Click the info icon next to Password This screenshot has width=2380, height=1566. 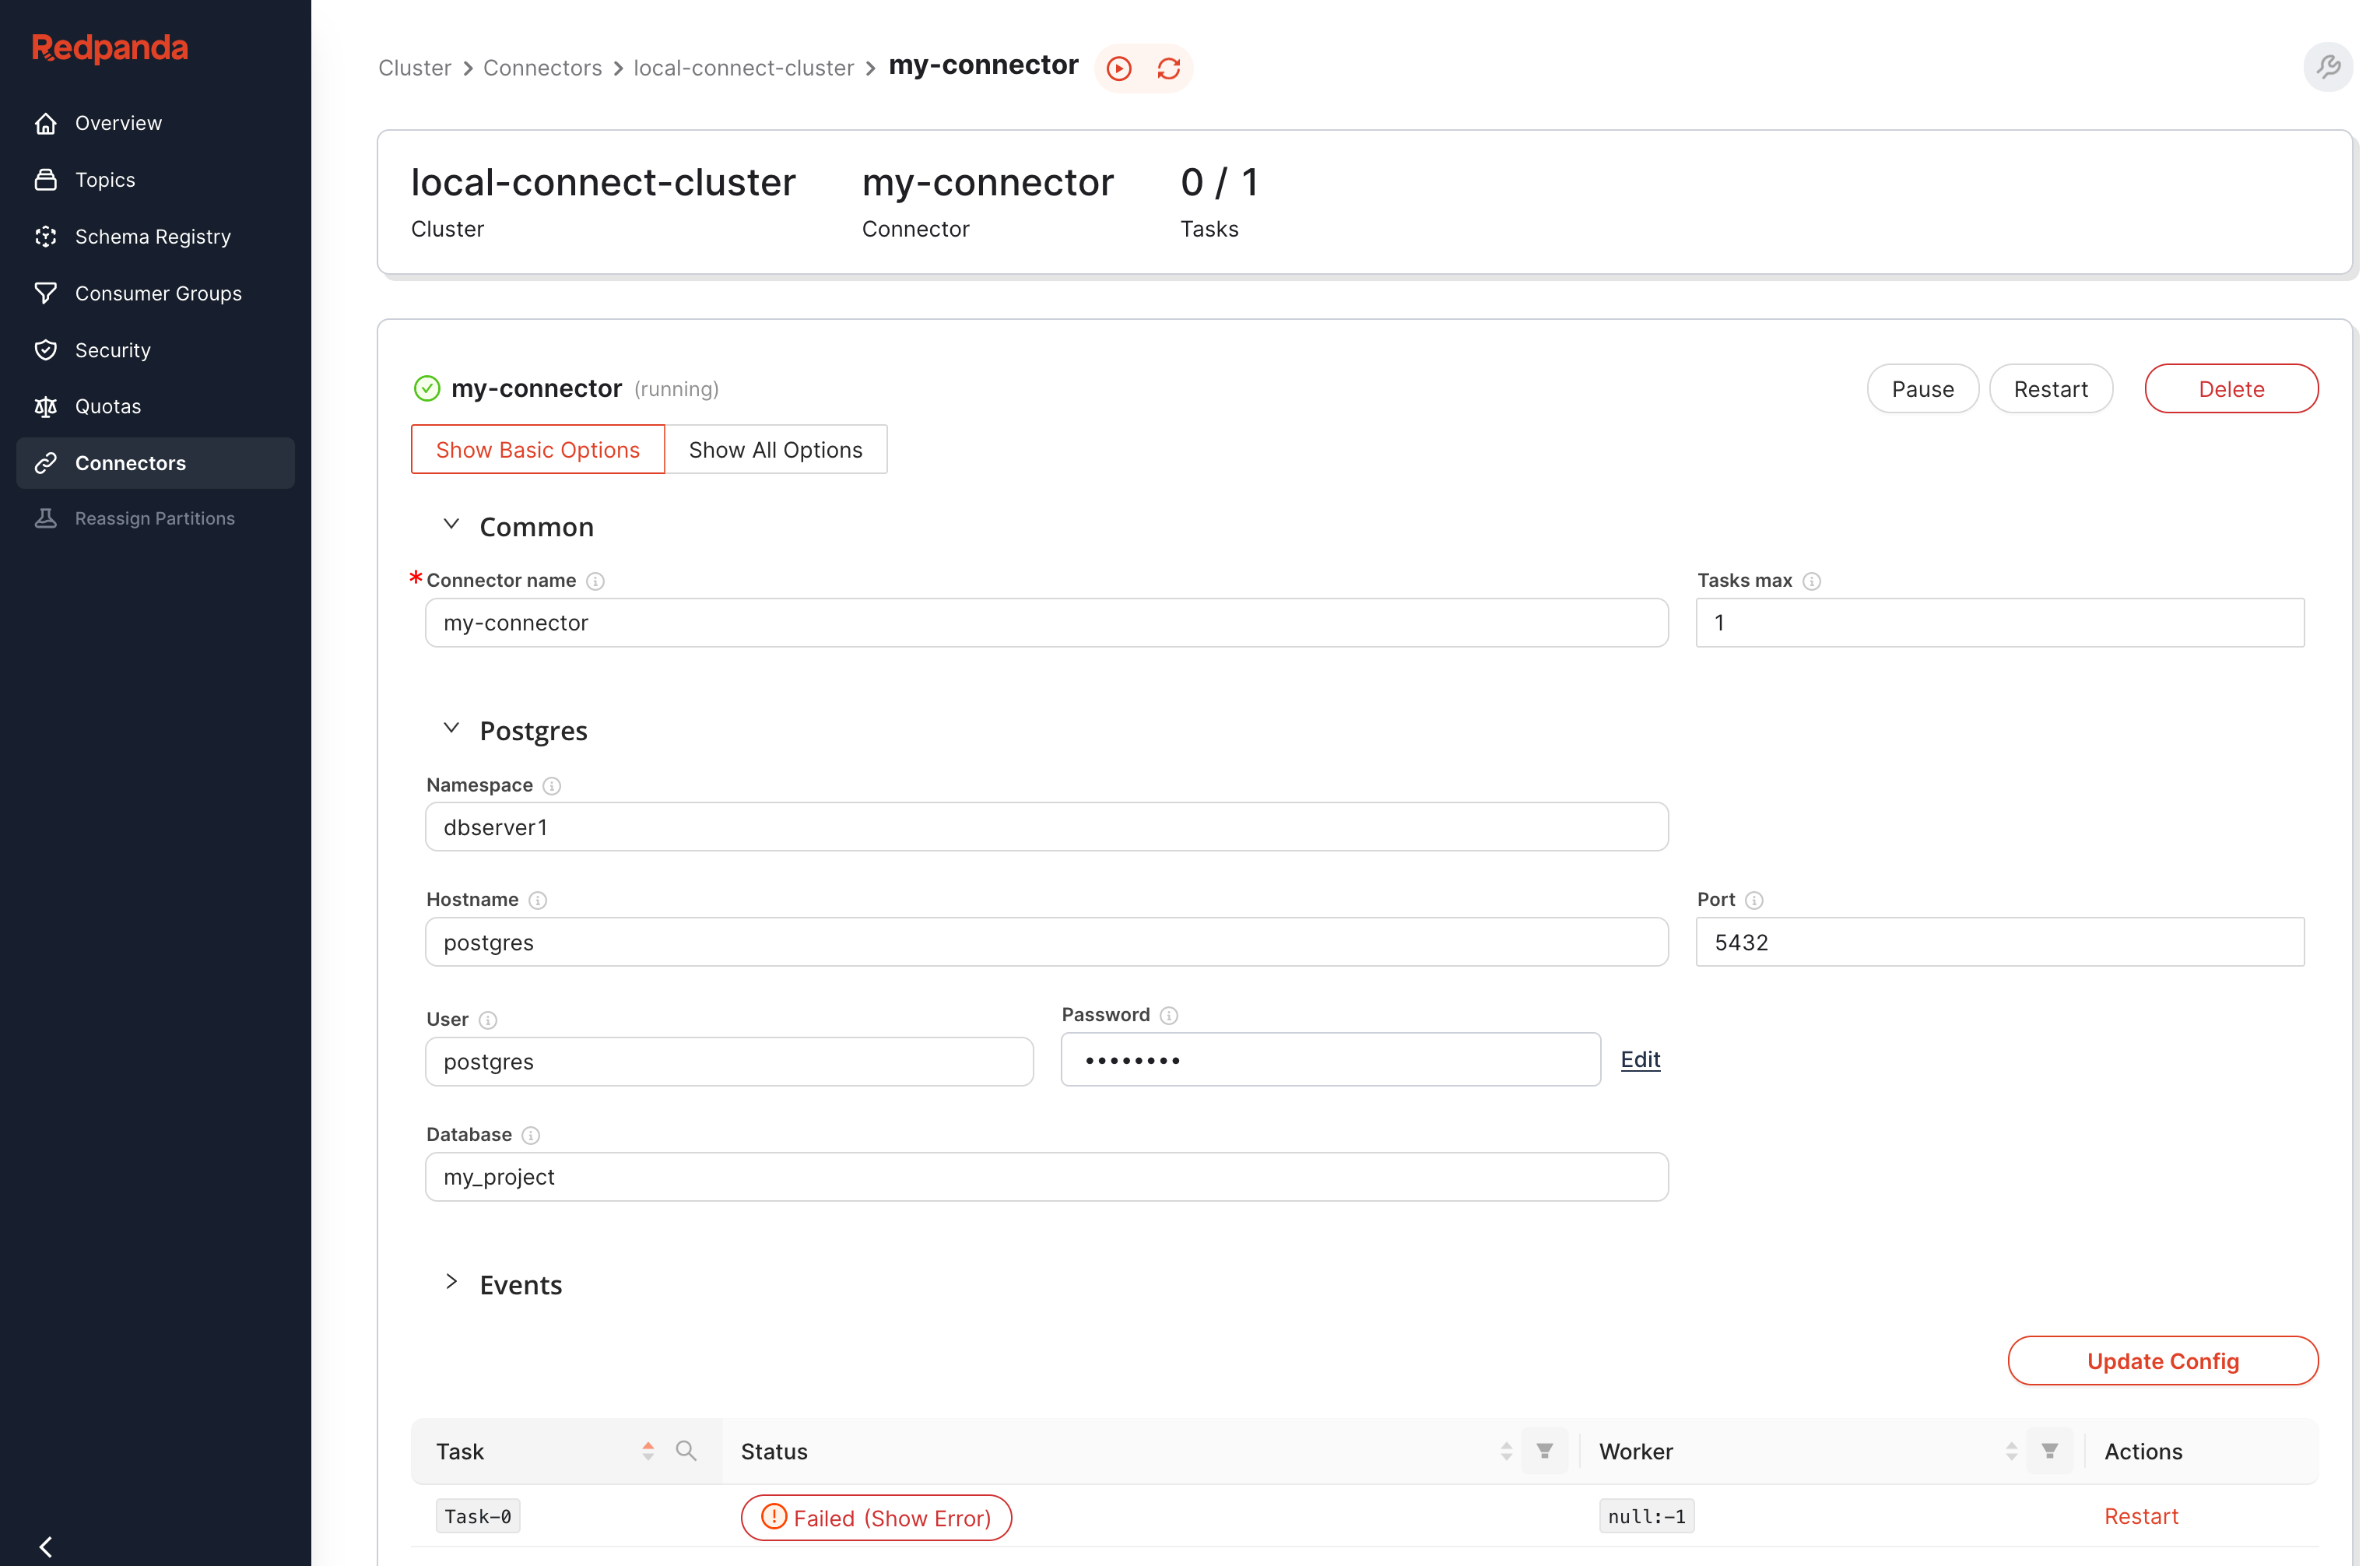point(1169,1015)
